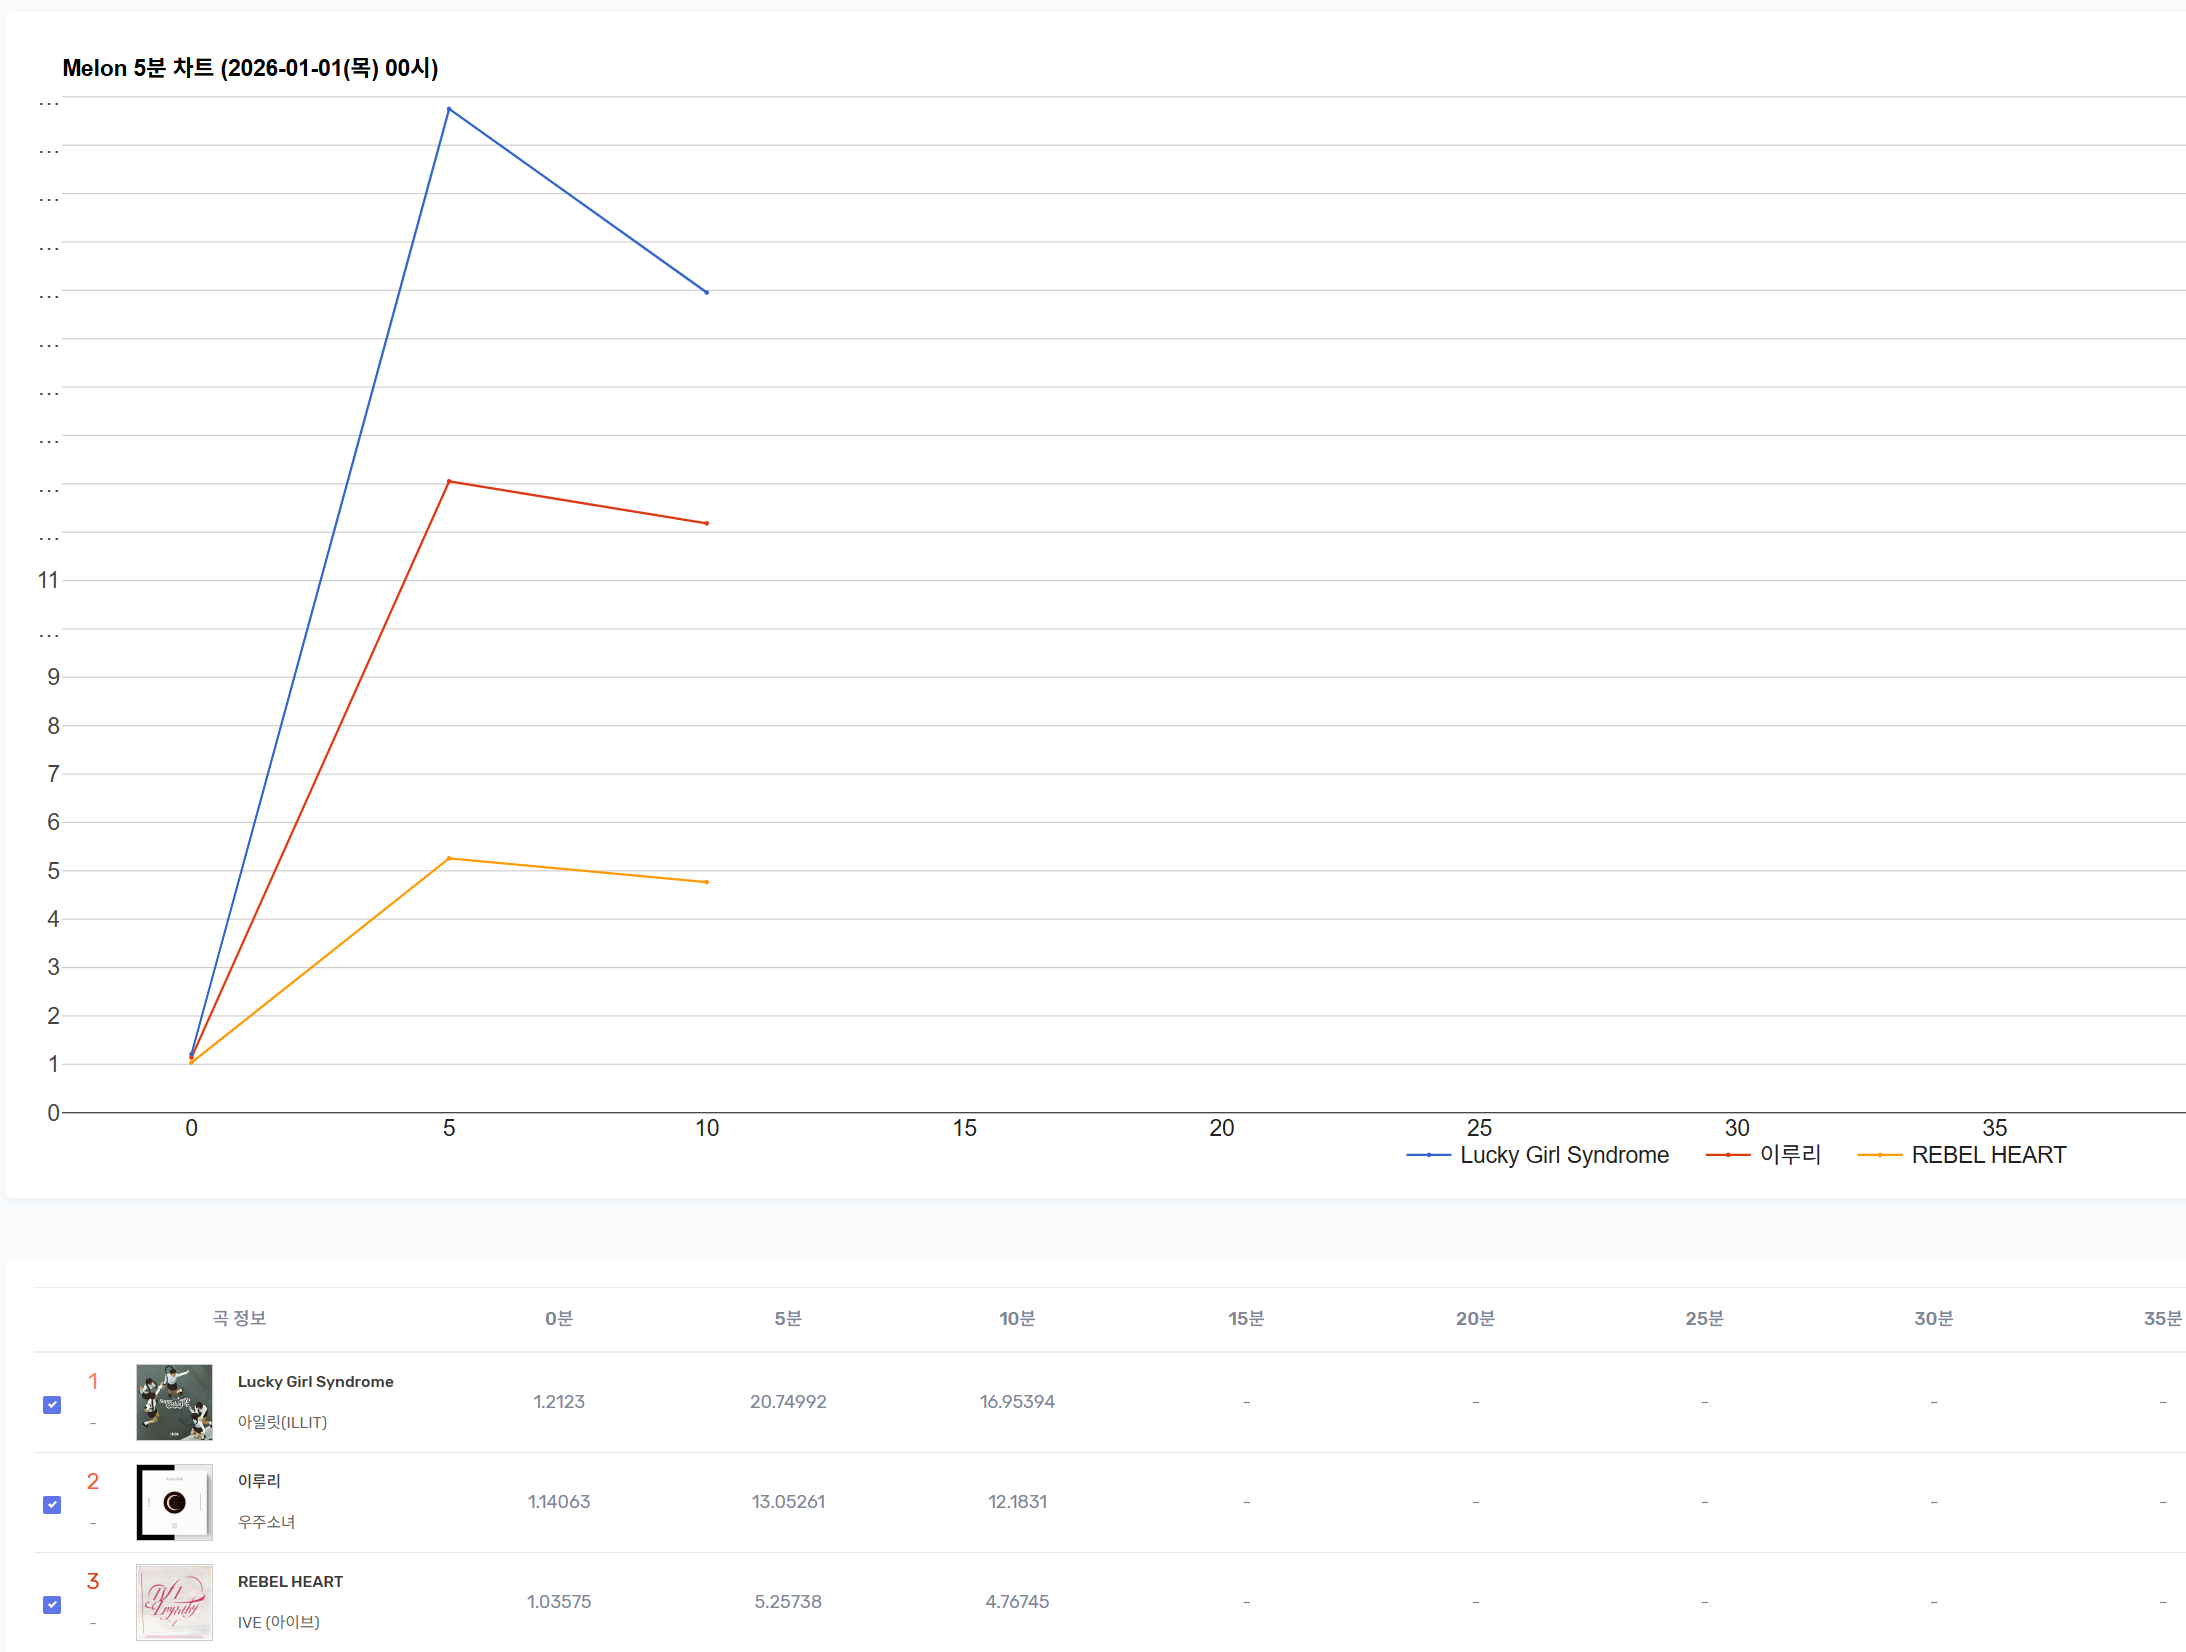Click the red line data point at minute 10
2186x1652 pixels.
pyautogui.click(x=707, y=523)
